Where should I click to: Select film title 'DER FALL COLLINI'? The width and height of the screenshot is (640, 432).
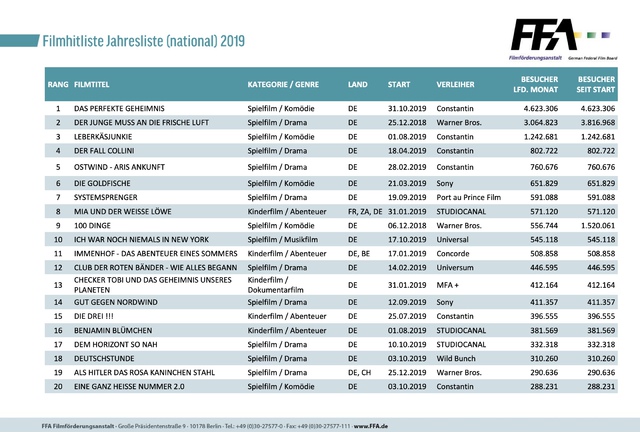click(104, 151)
